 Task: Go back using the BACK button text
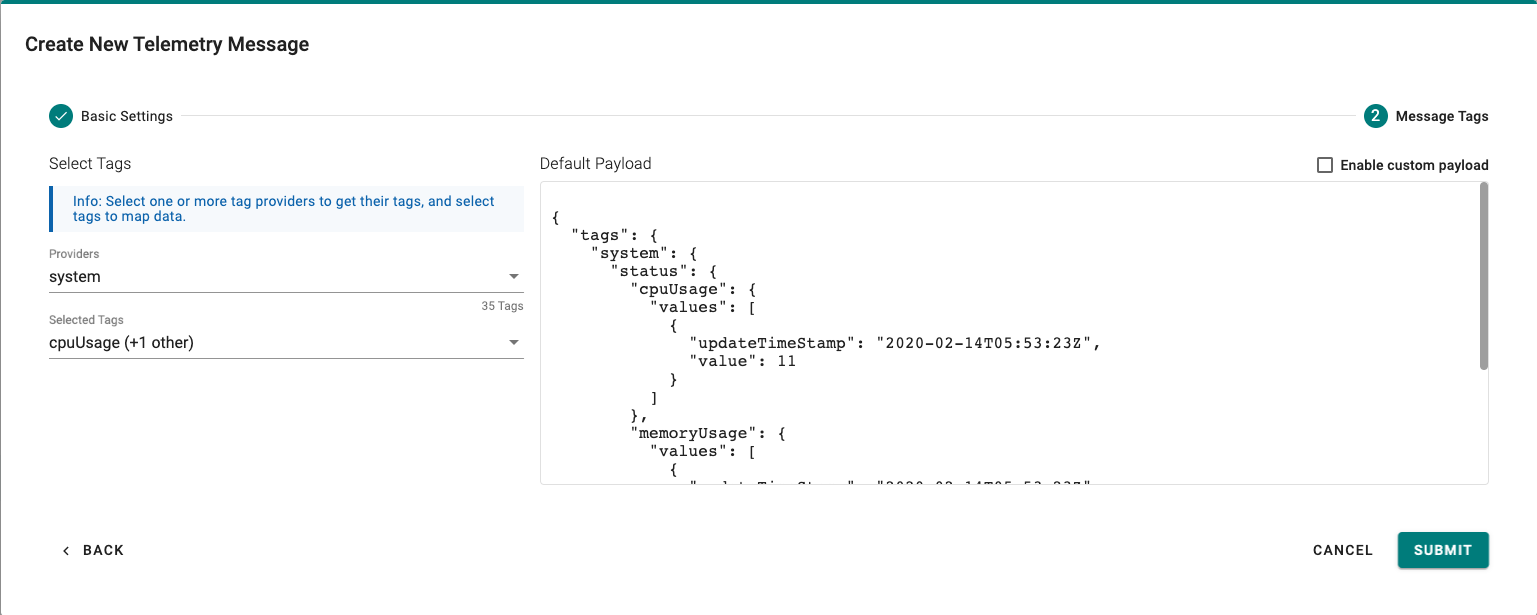(x=103, y=550)
